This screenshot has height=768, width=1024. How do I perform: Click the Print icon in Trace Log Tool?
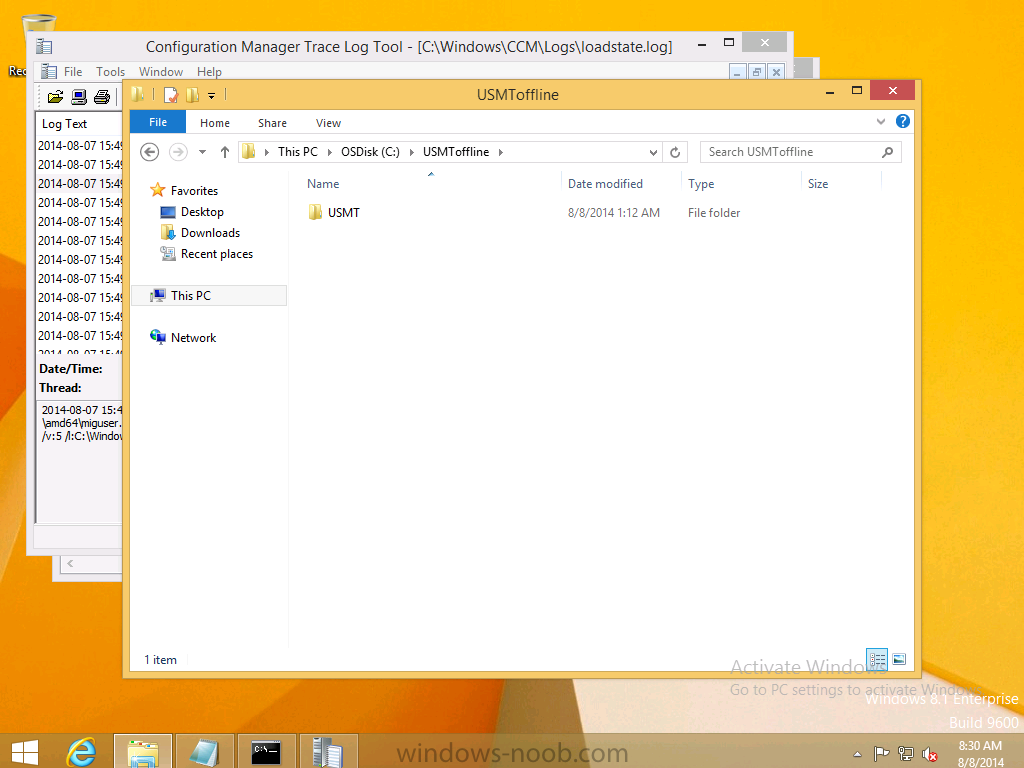[102, 97]
